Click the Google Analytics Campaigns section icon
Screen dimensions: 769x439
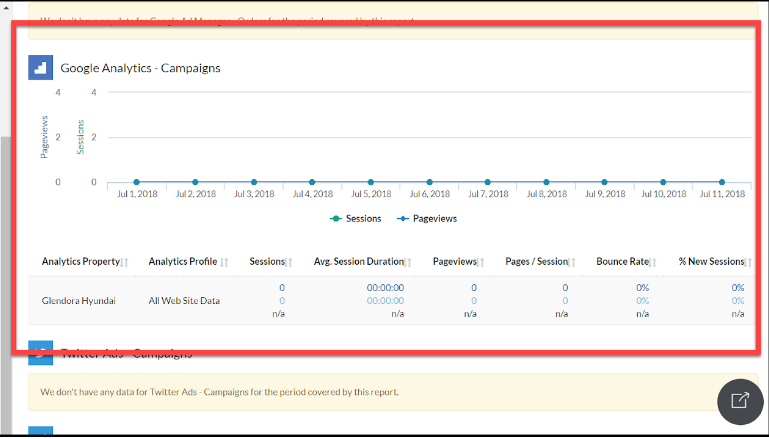40,67
